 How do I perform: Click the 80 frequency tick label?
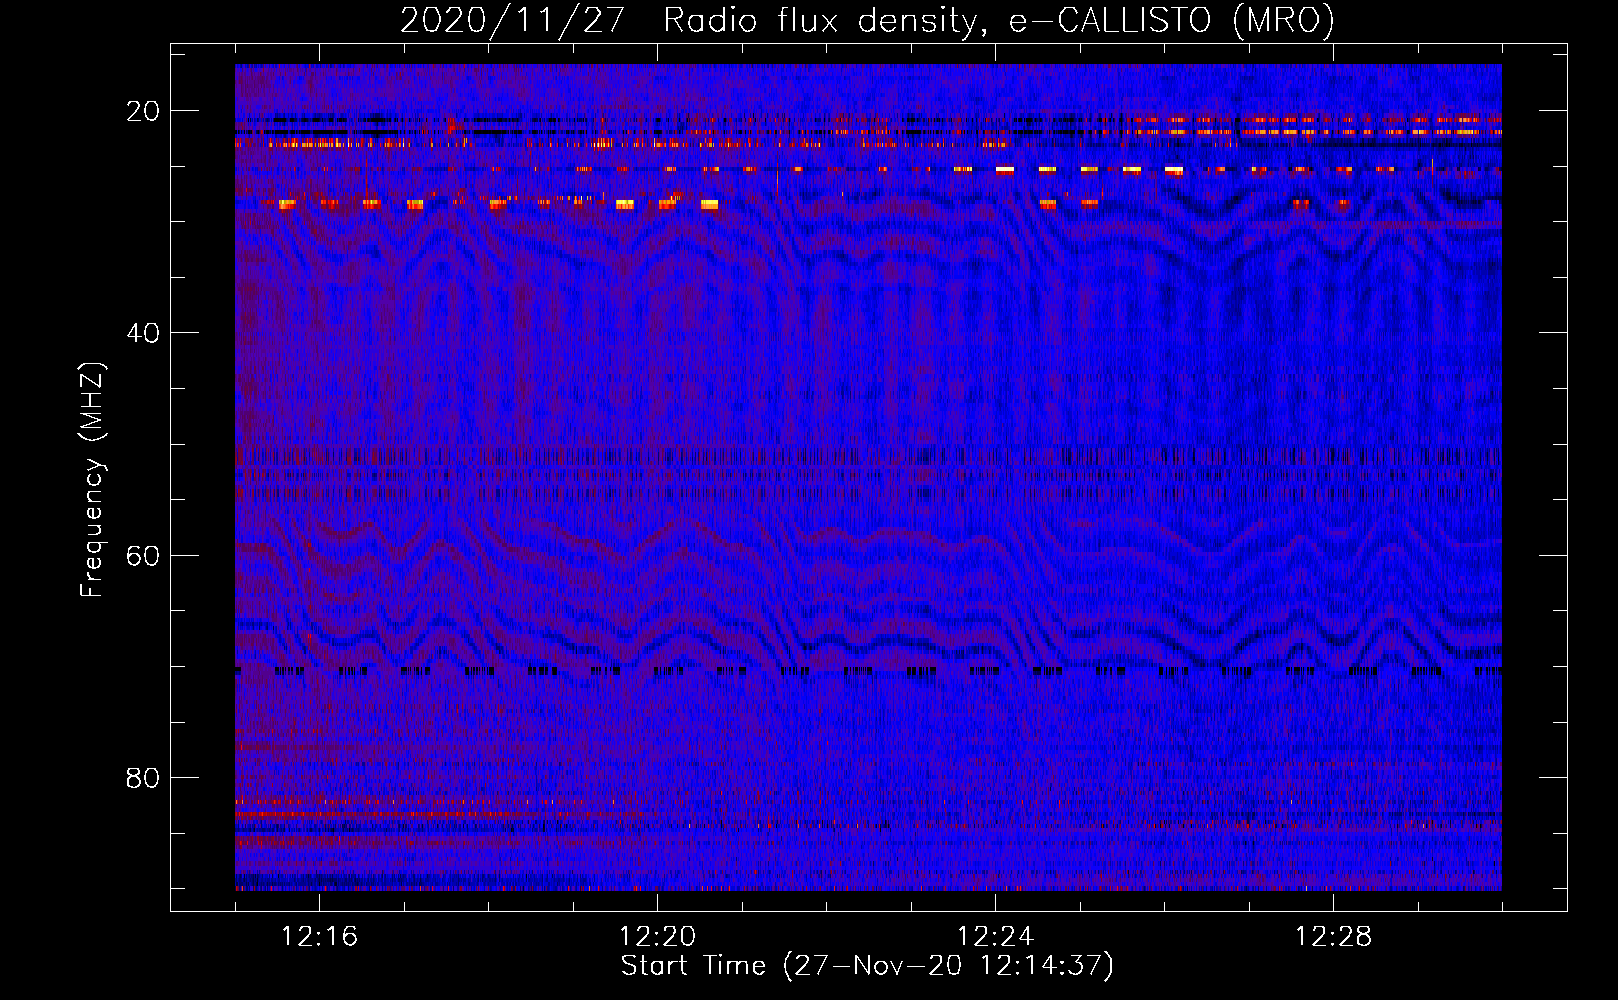(143, 778)
